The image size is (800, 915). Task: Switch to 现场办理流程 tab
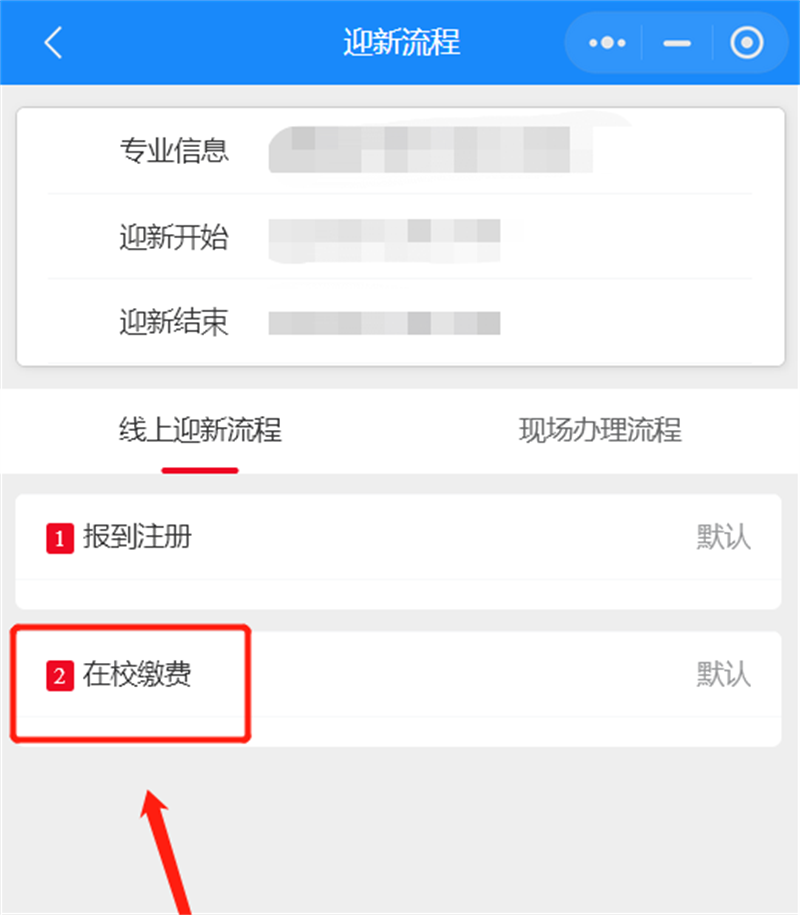(600, 430)
